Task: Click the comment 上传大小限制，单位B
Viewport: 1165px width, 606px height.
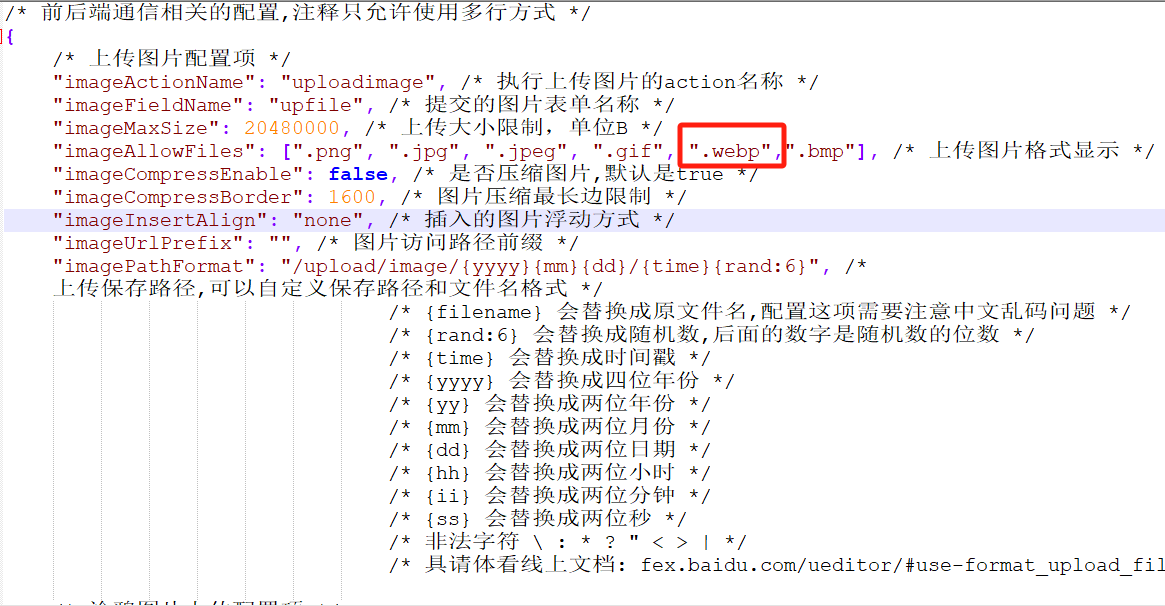Action: point(513,128)
